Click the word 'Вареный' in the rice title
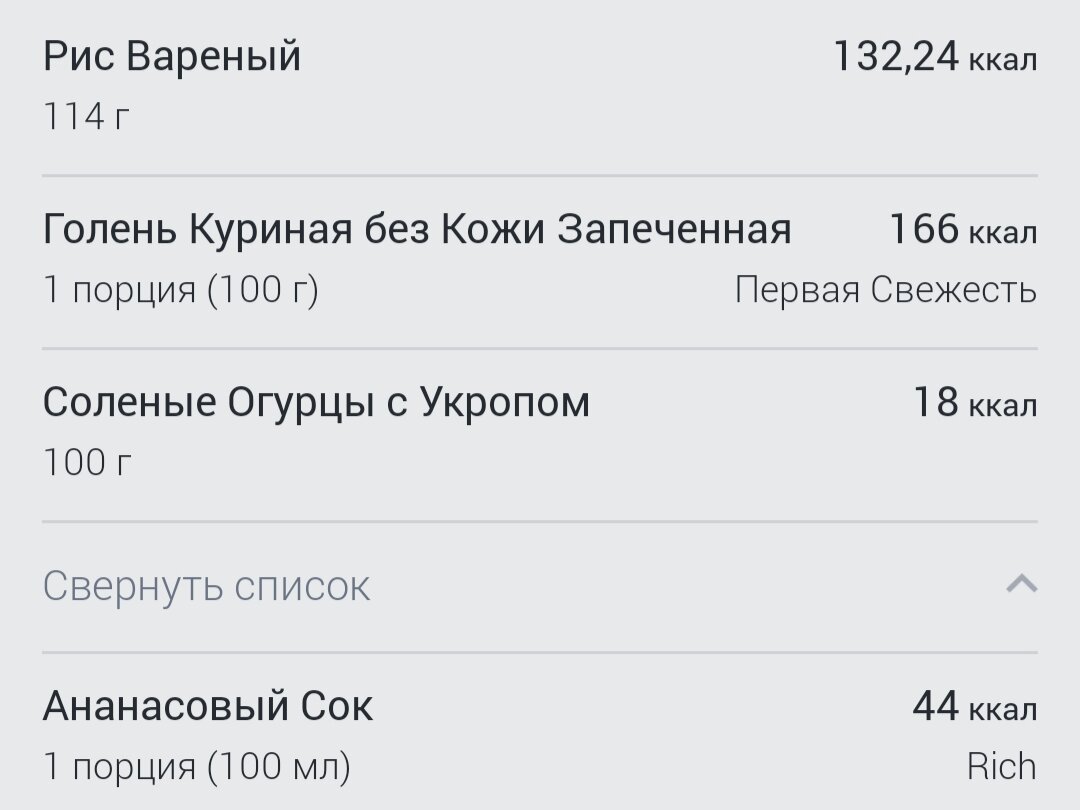 click(214, 56)
